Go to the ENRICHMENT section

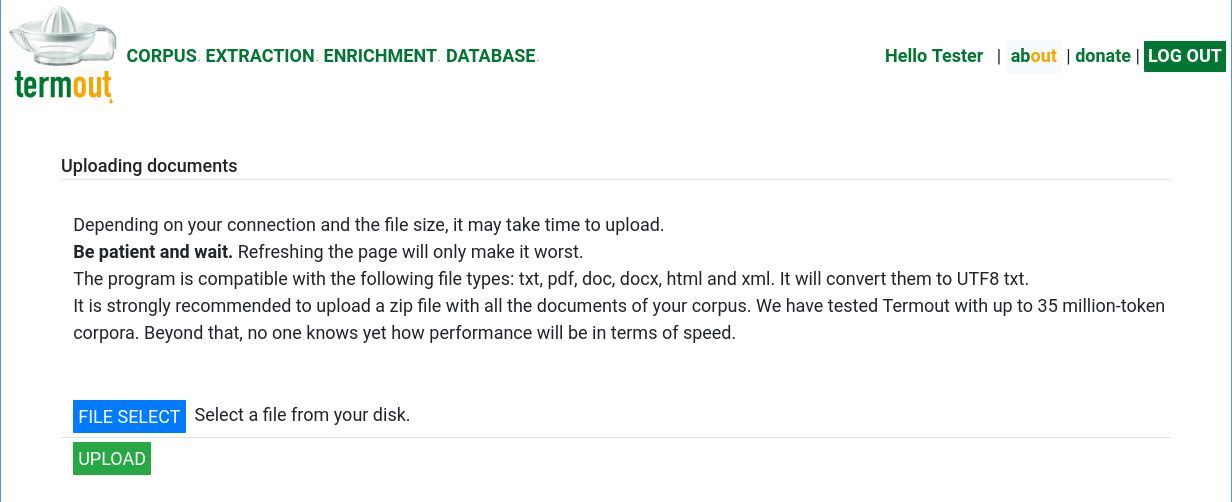pos(380,56)
